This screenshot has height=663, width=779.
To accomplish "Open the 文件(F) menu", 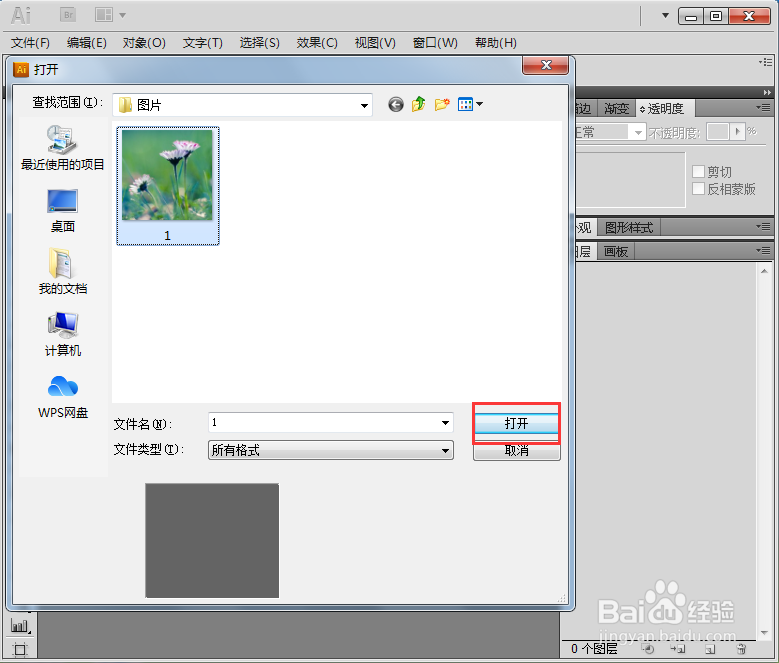I will [x=30, y=43].
